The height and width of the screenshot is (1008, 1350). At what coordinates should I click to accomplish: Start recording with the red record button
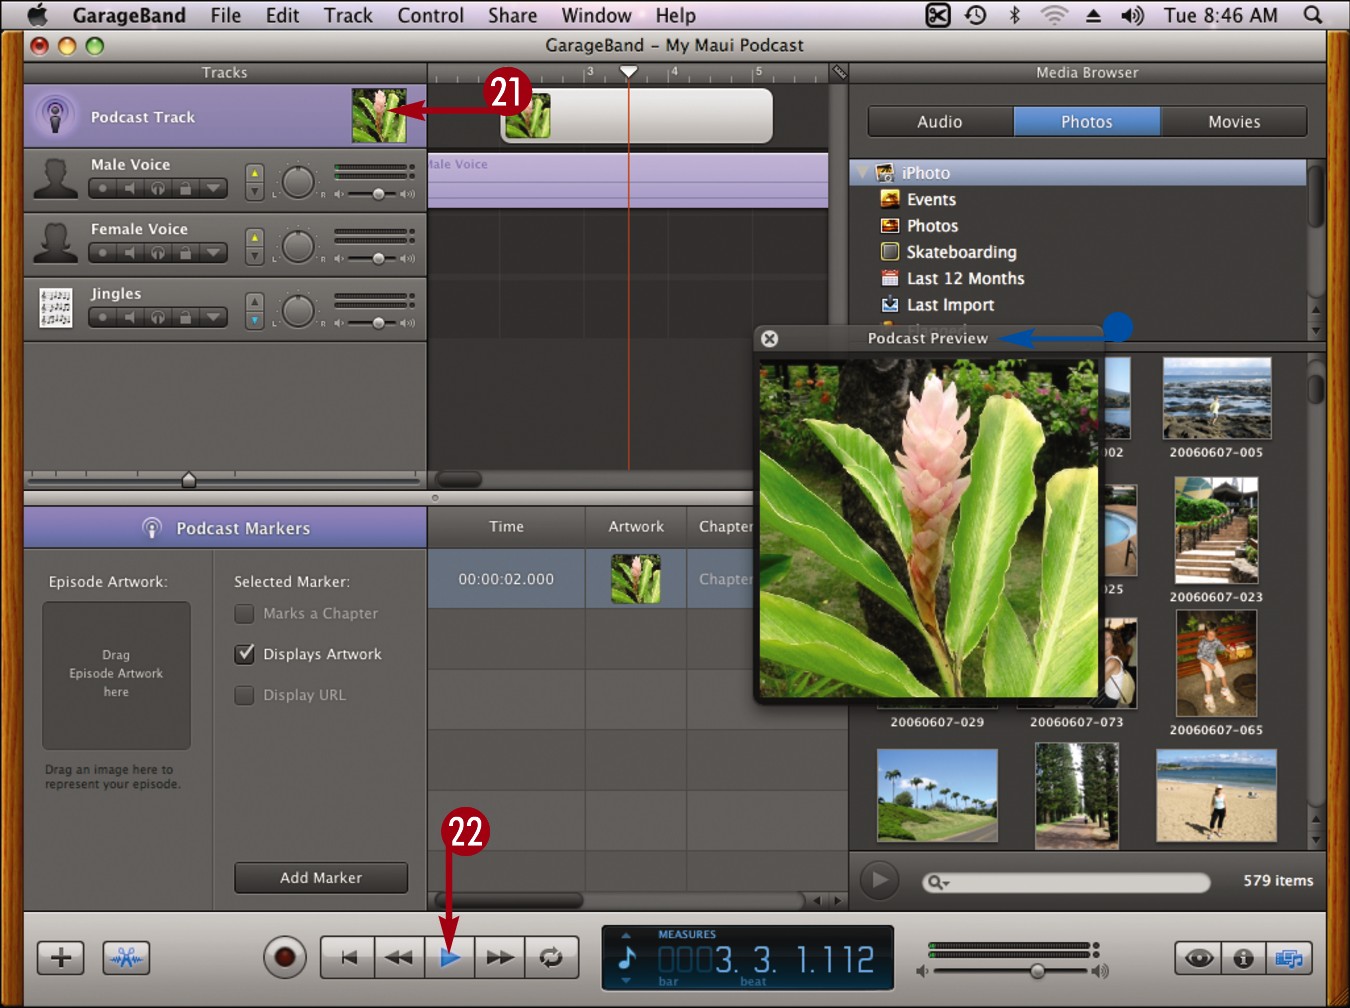(285, 957)
